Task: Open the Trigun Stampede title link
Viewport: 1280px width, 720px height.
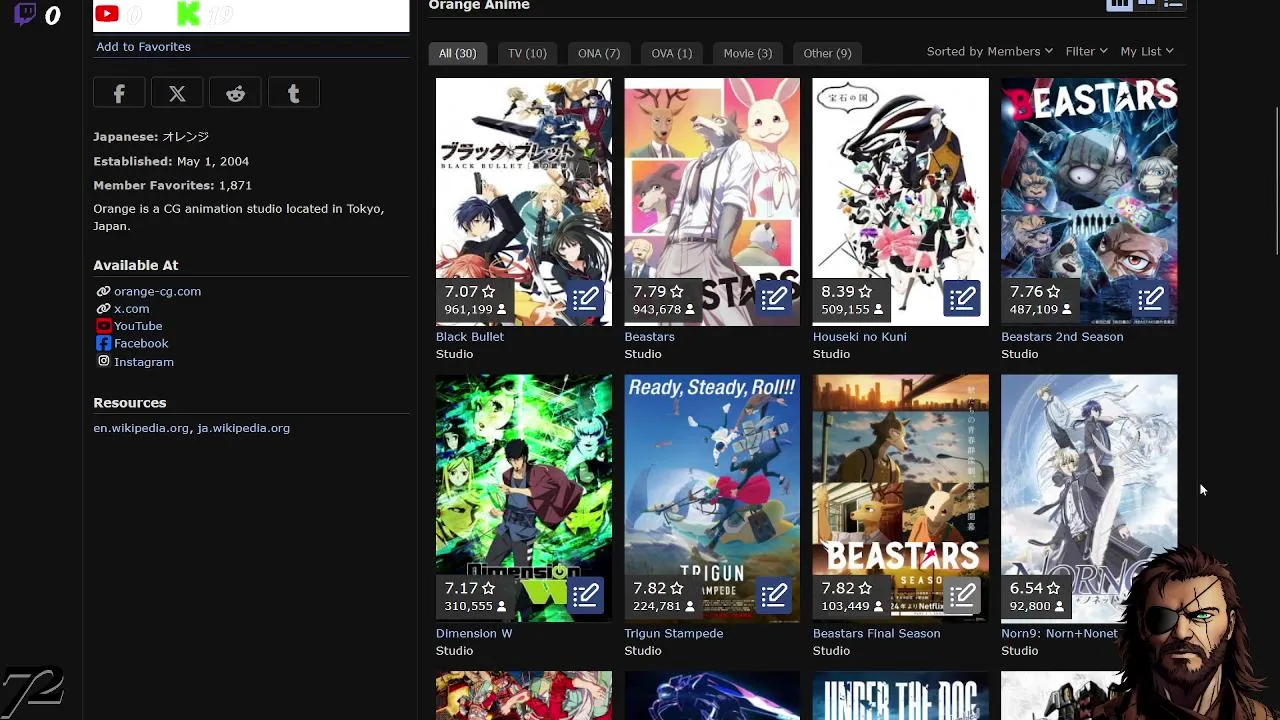Action: (x=674, y=633)
